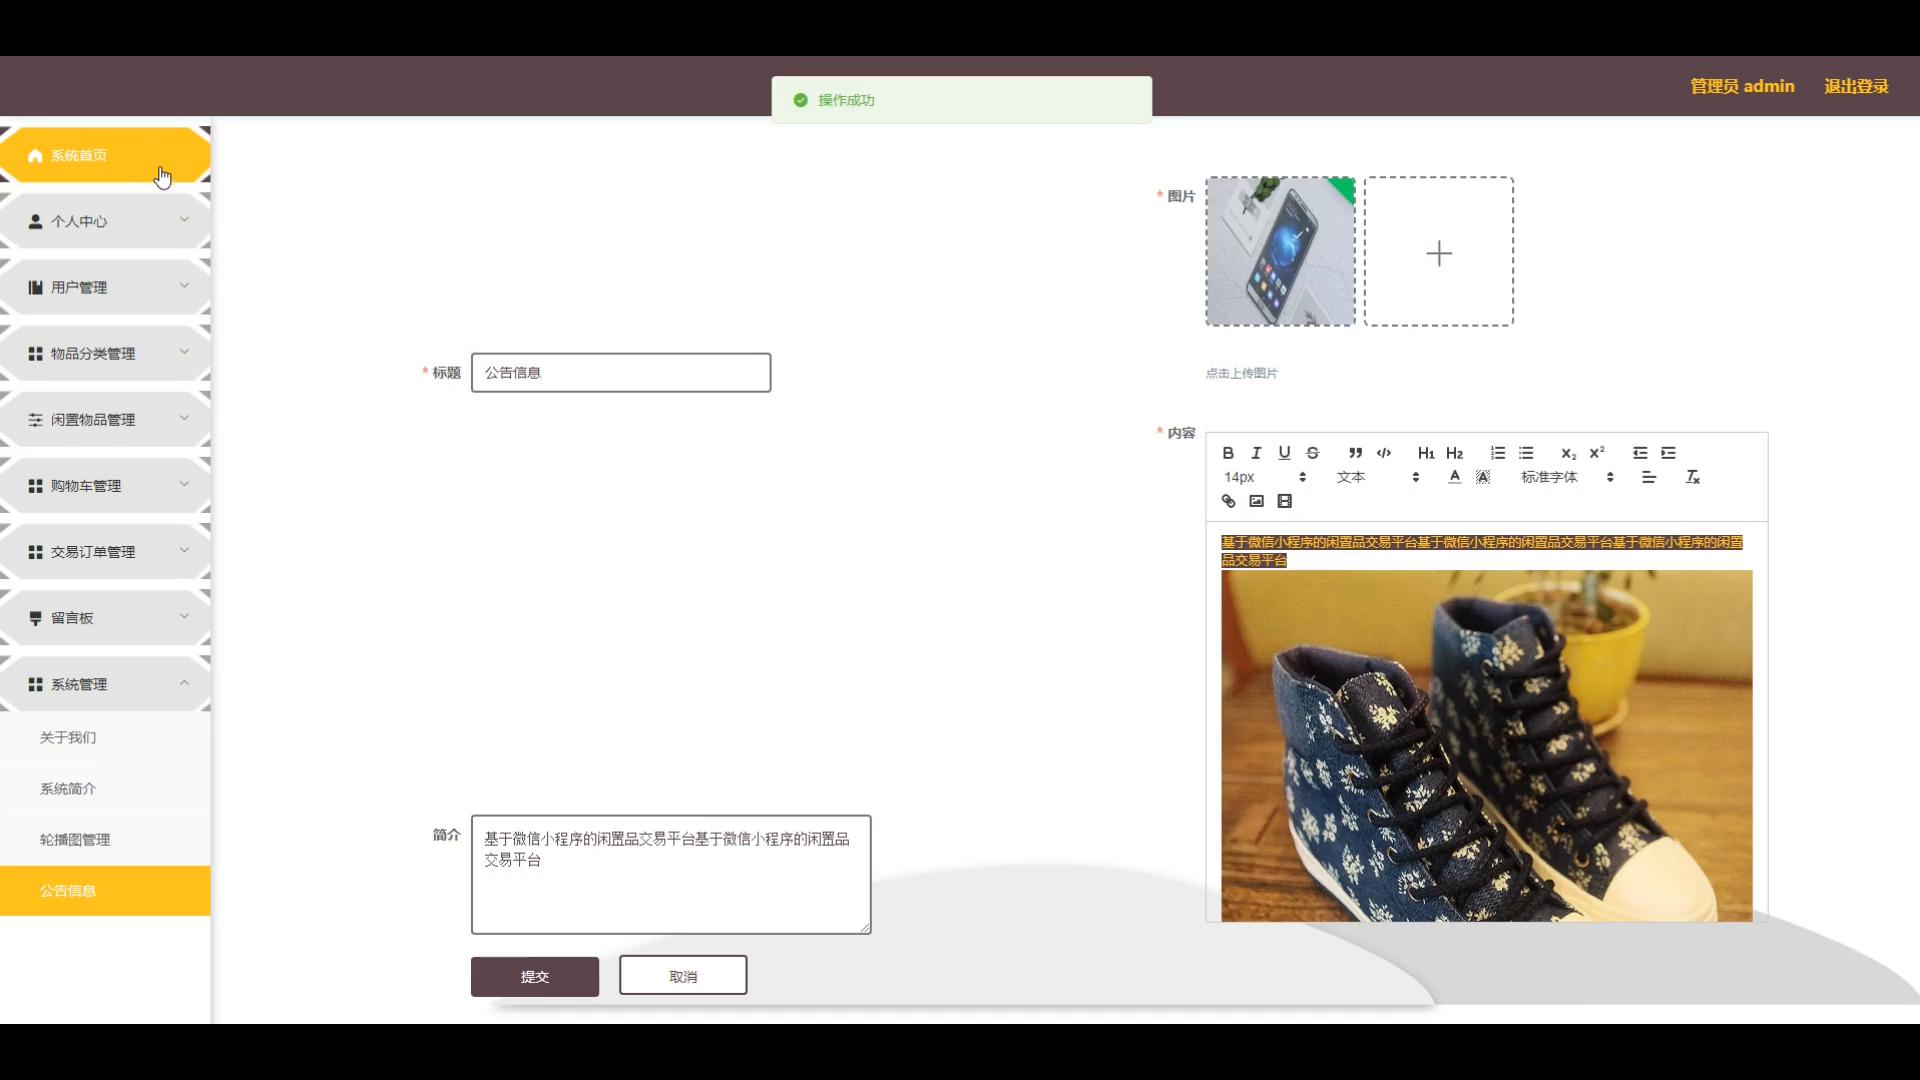Click the highlighted text in content editor
The height and width of the screenshot is (1080, 1920).
click(x=1481, y=551)
